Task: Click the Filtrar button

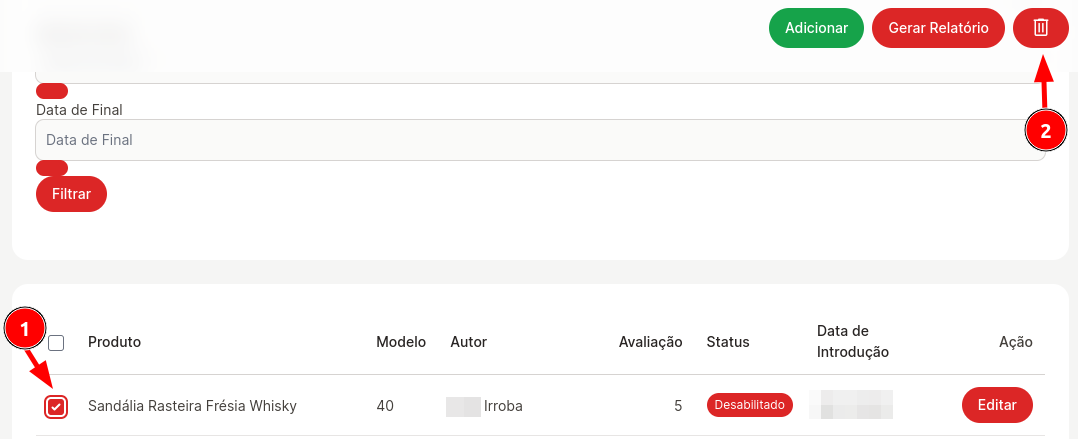Action: click(72, 194)
